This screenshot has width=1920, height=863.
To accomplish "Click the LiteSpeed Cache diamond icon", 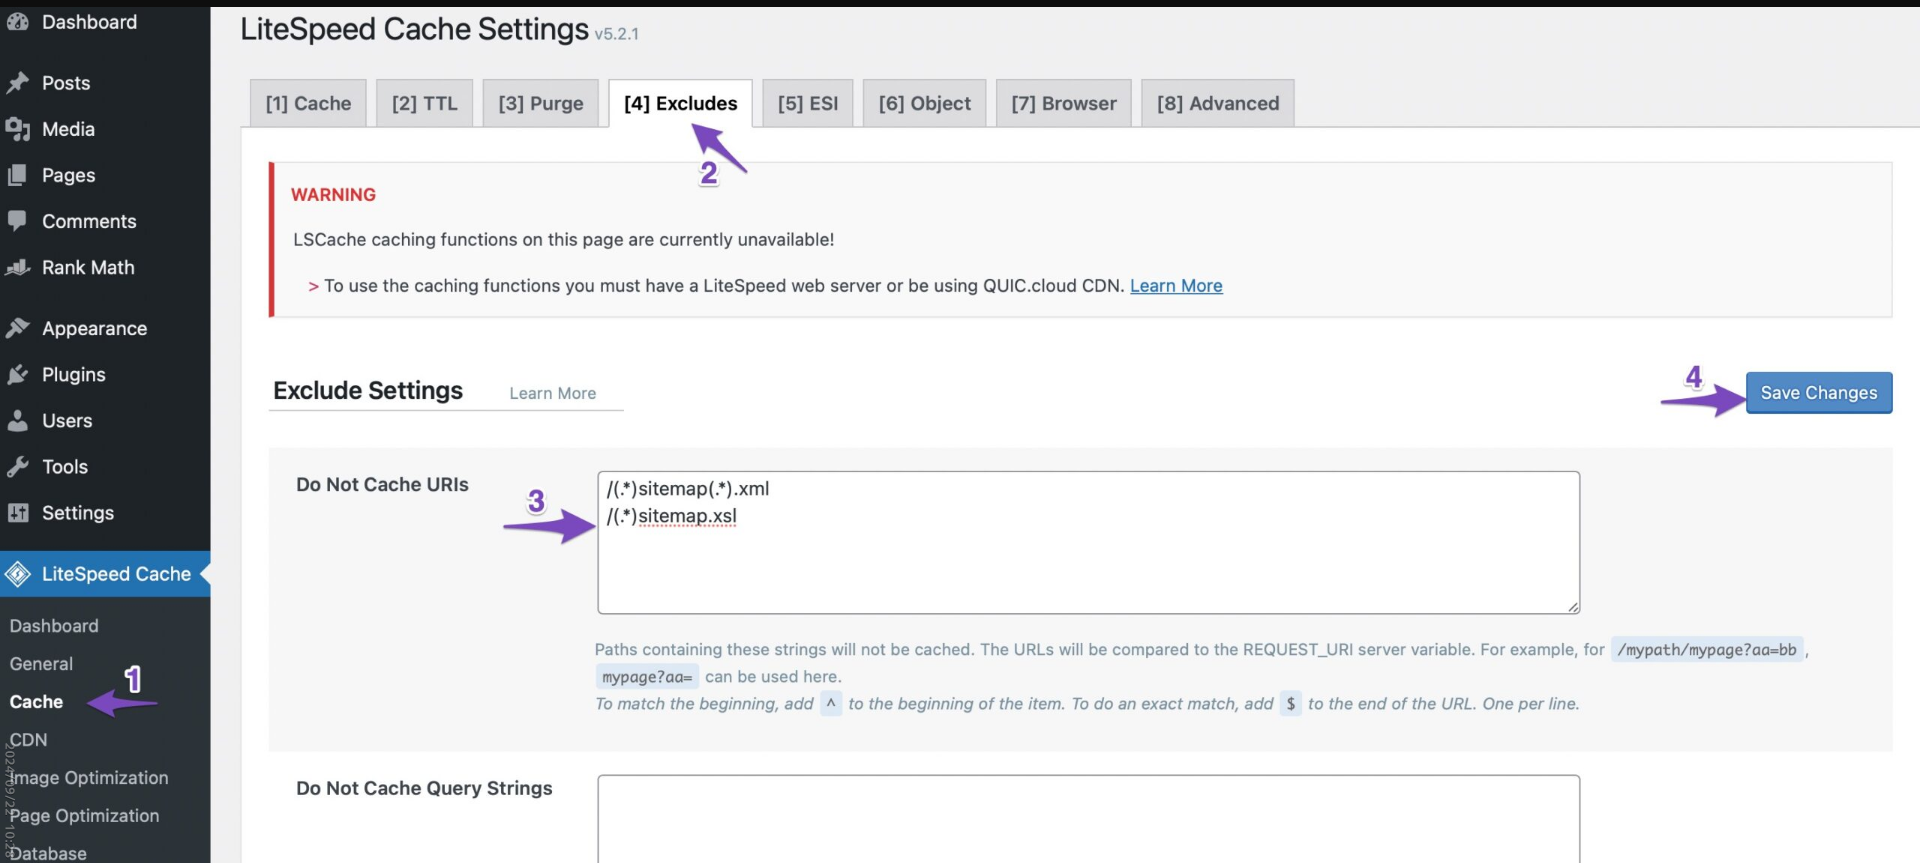I will point(18,574).
